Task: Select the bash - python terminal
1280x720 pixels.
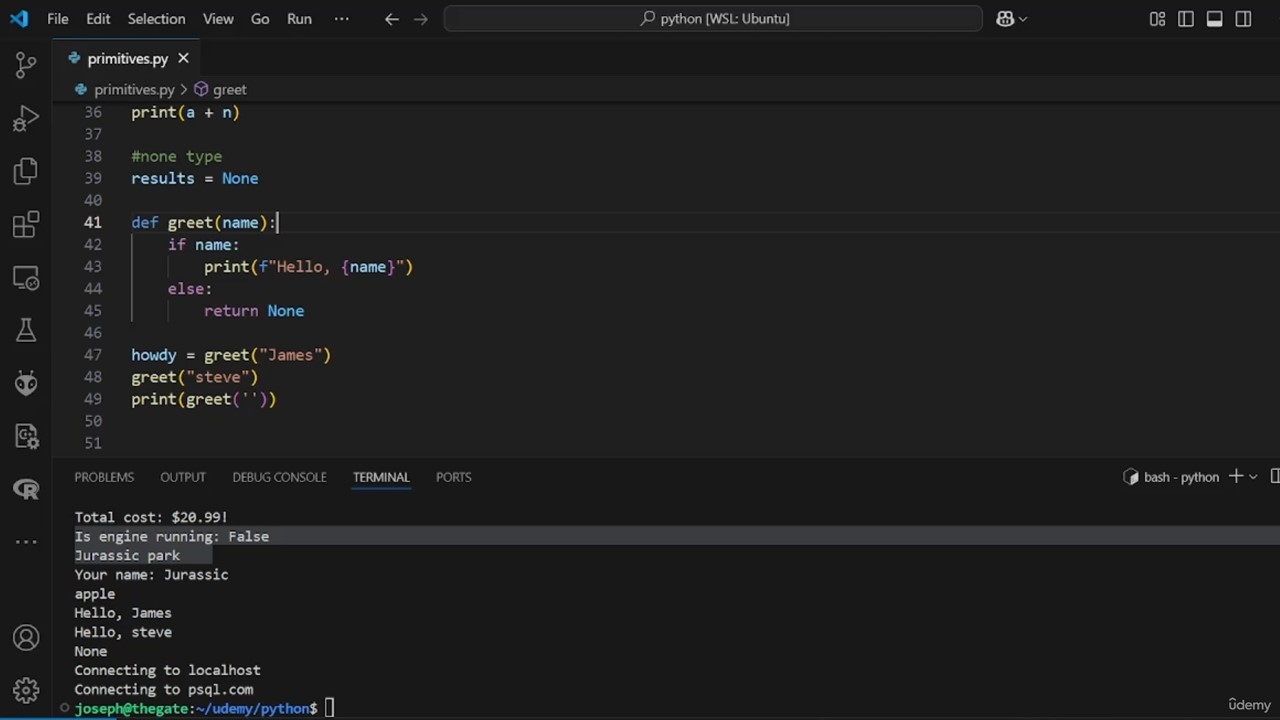Action: pos(1171,477)
